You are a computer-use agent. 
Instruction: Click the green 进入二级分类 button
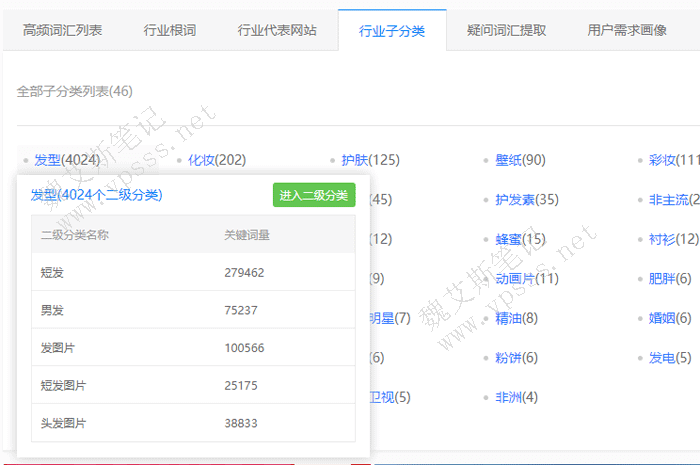tap(314, 195)
